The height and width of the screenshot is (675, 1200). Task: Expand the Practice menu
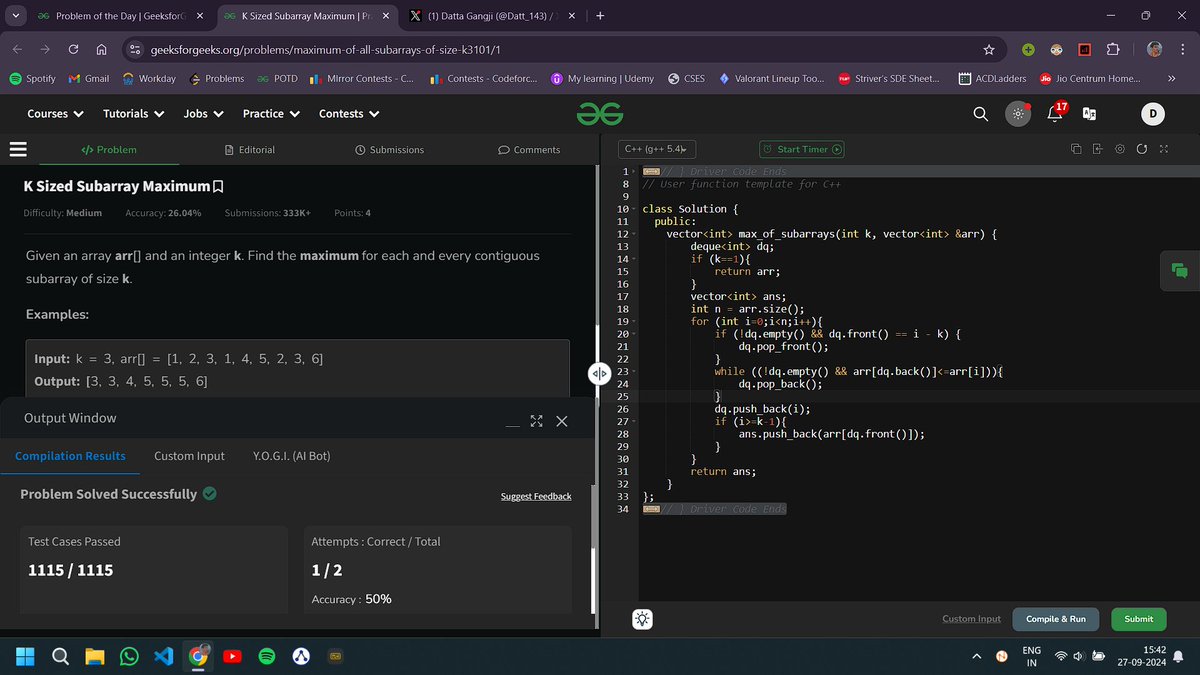(271, 114)
